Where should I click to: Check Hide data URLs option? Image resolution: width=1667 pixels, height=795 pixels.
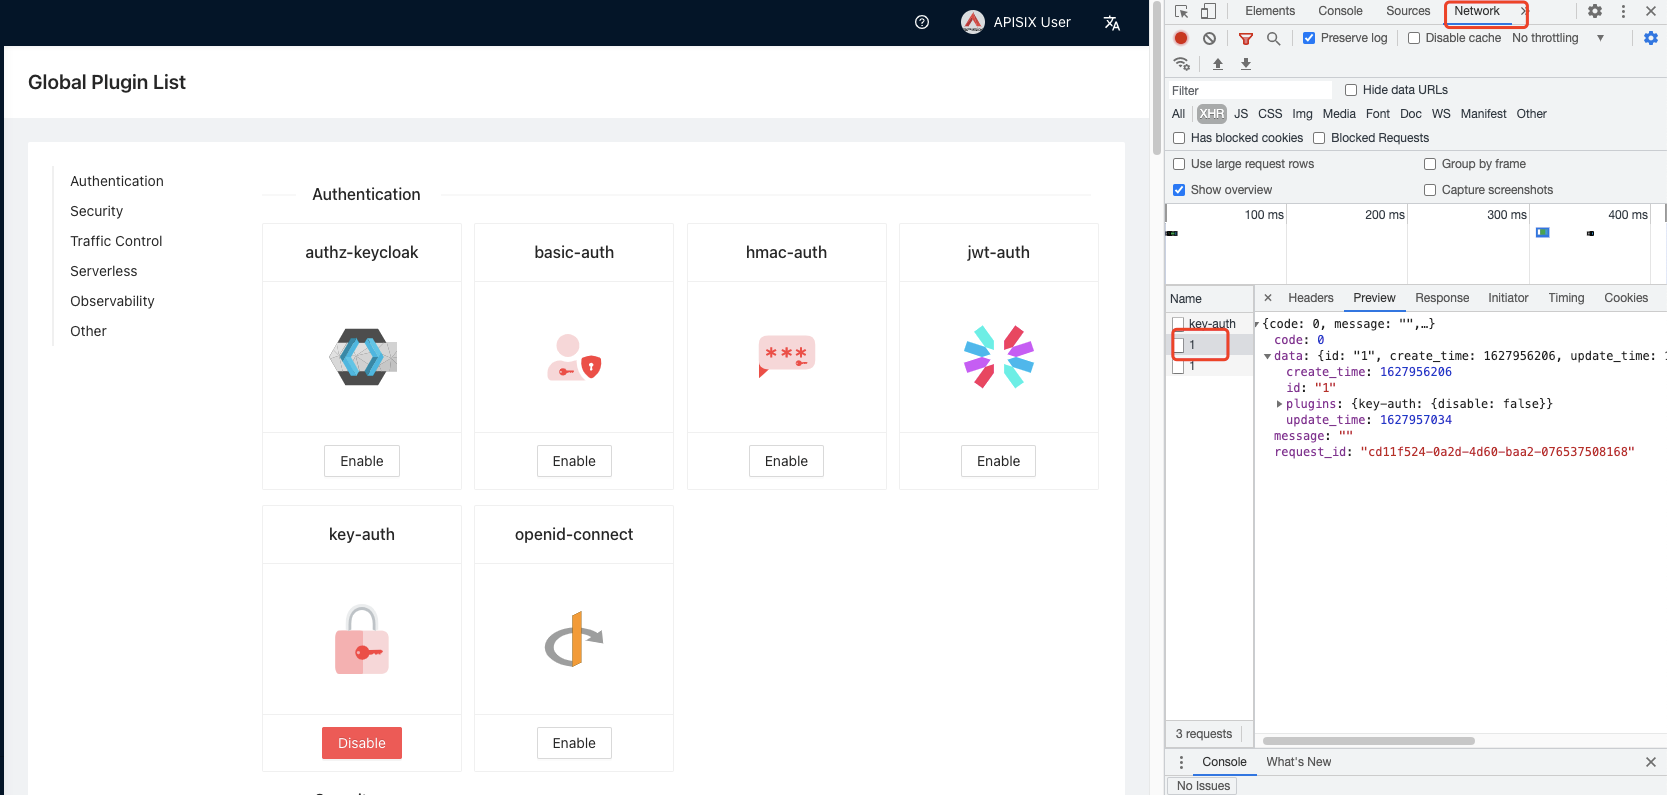tap(1351, 90)
